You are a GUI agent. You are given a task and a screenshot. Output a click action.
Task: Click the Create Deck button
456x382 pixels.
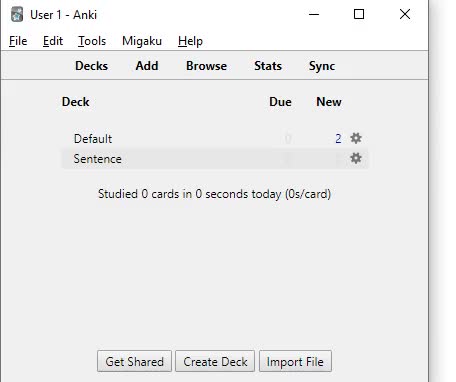[215, 361]
